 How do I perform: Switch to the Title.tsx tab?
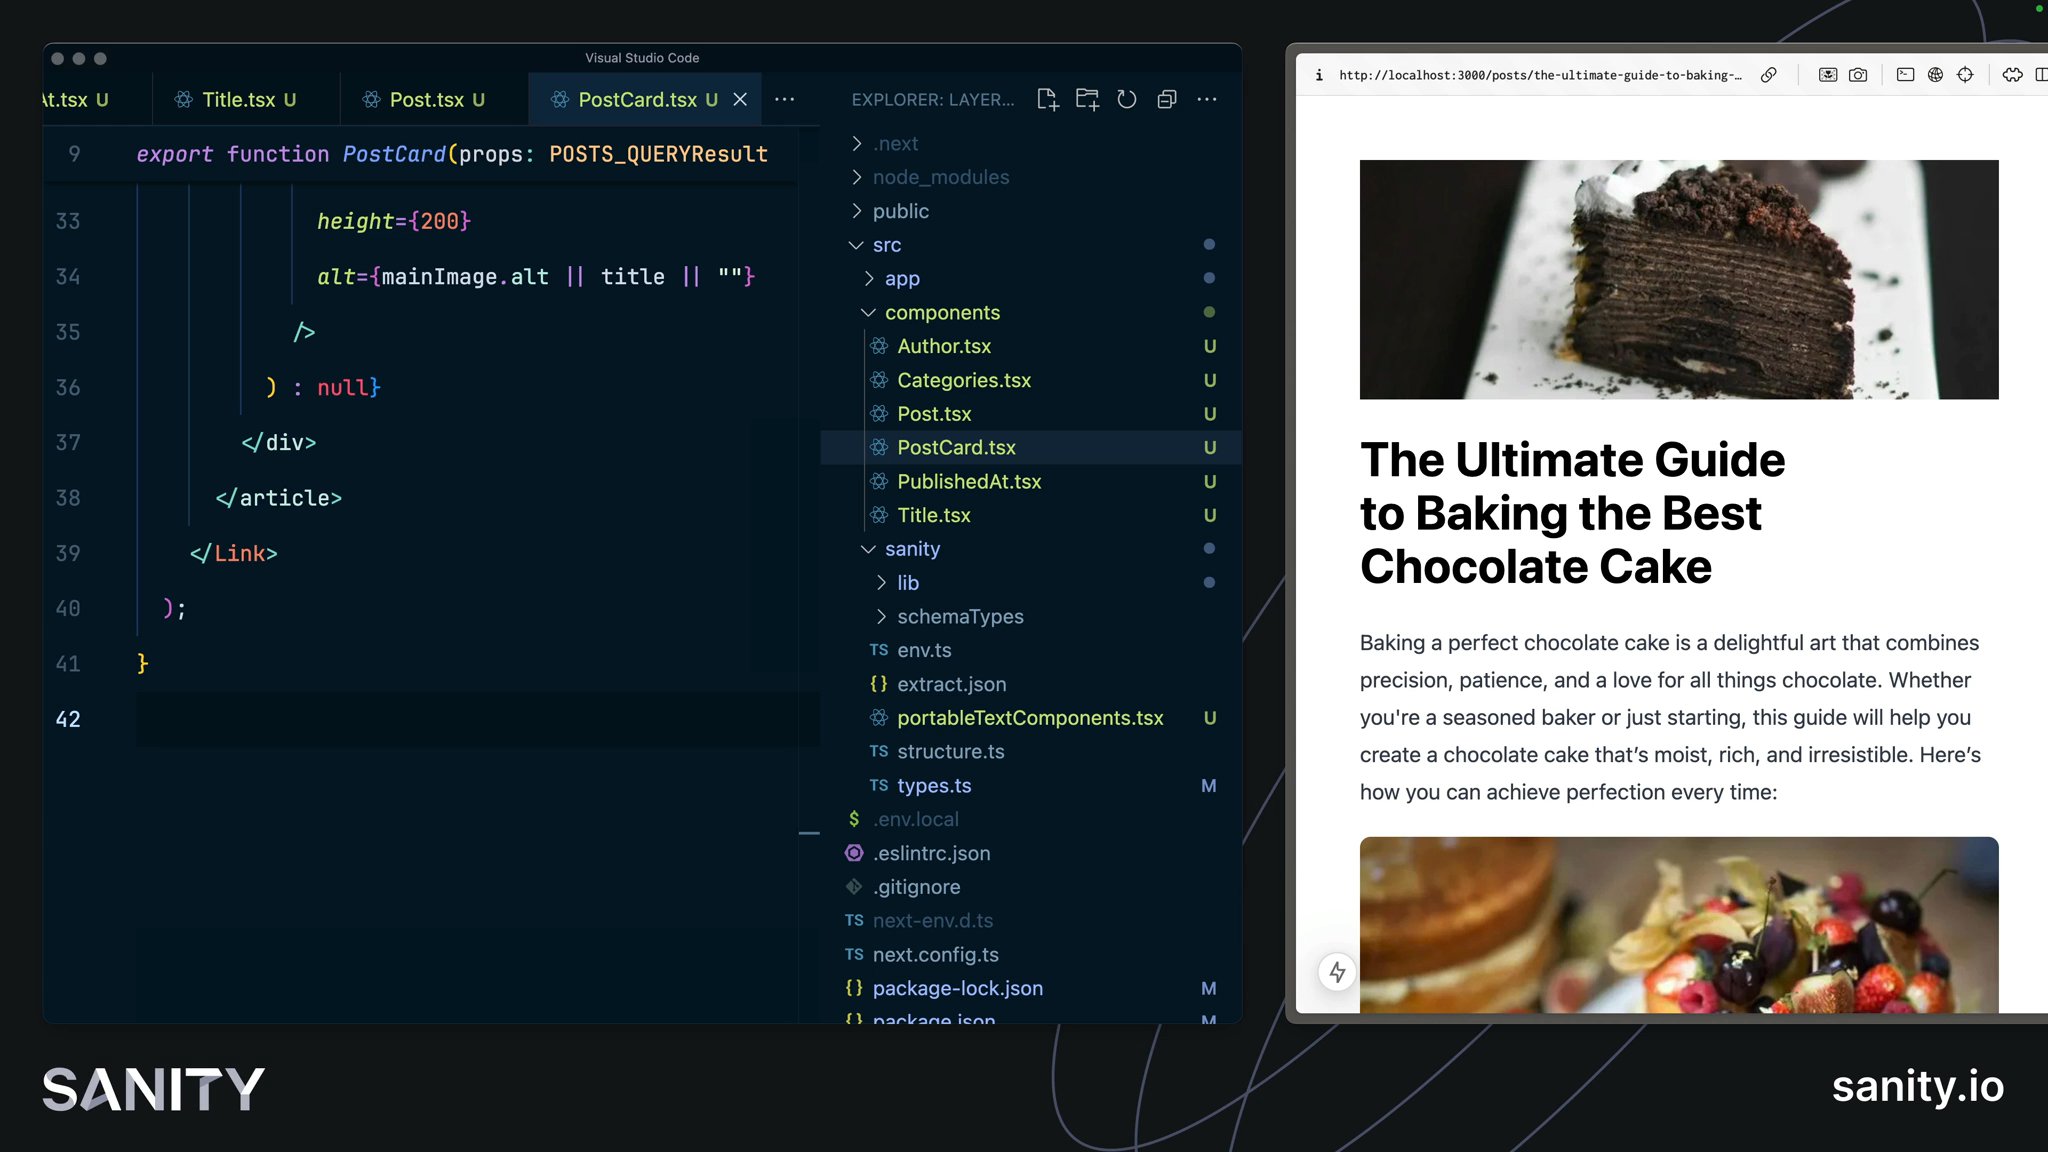coord(247,99)
